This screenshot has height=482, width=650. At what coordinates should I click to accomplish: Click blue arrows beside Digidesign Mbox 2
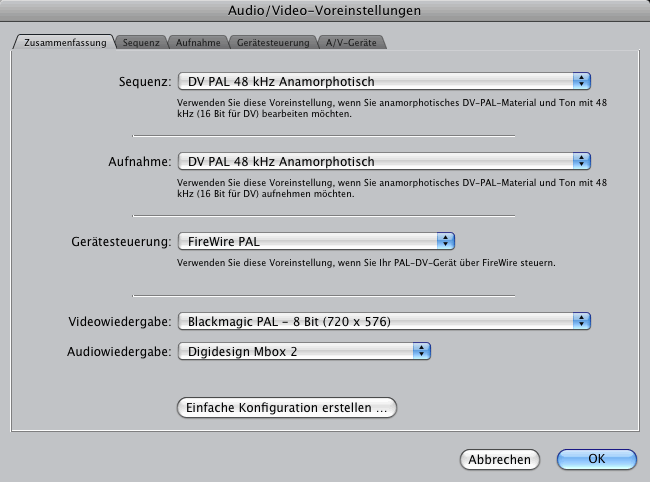(x=422, y=351)
